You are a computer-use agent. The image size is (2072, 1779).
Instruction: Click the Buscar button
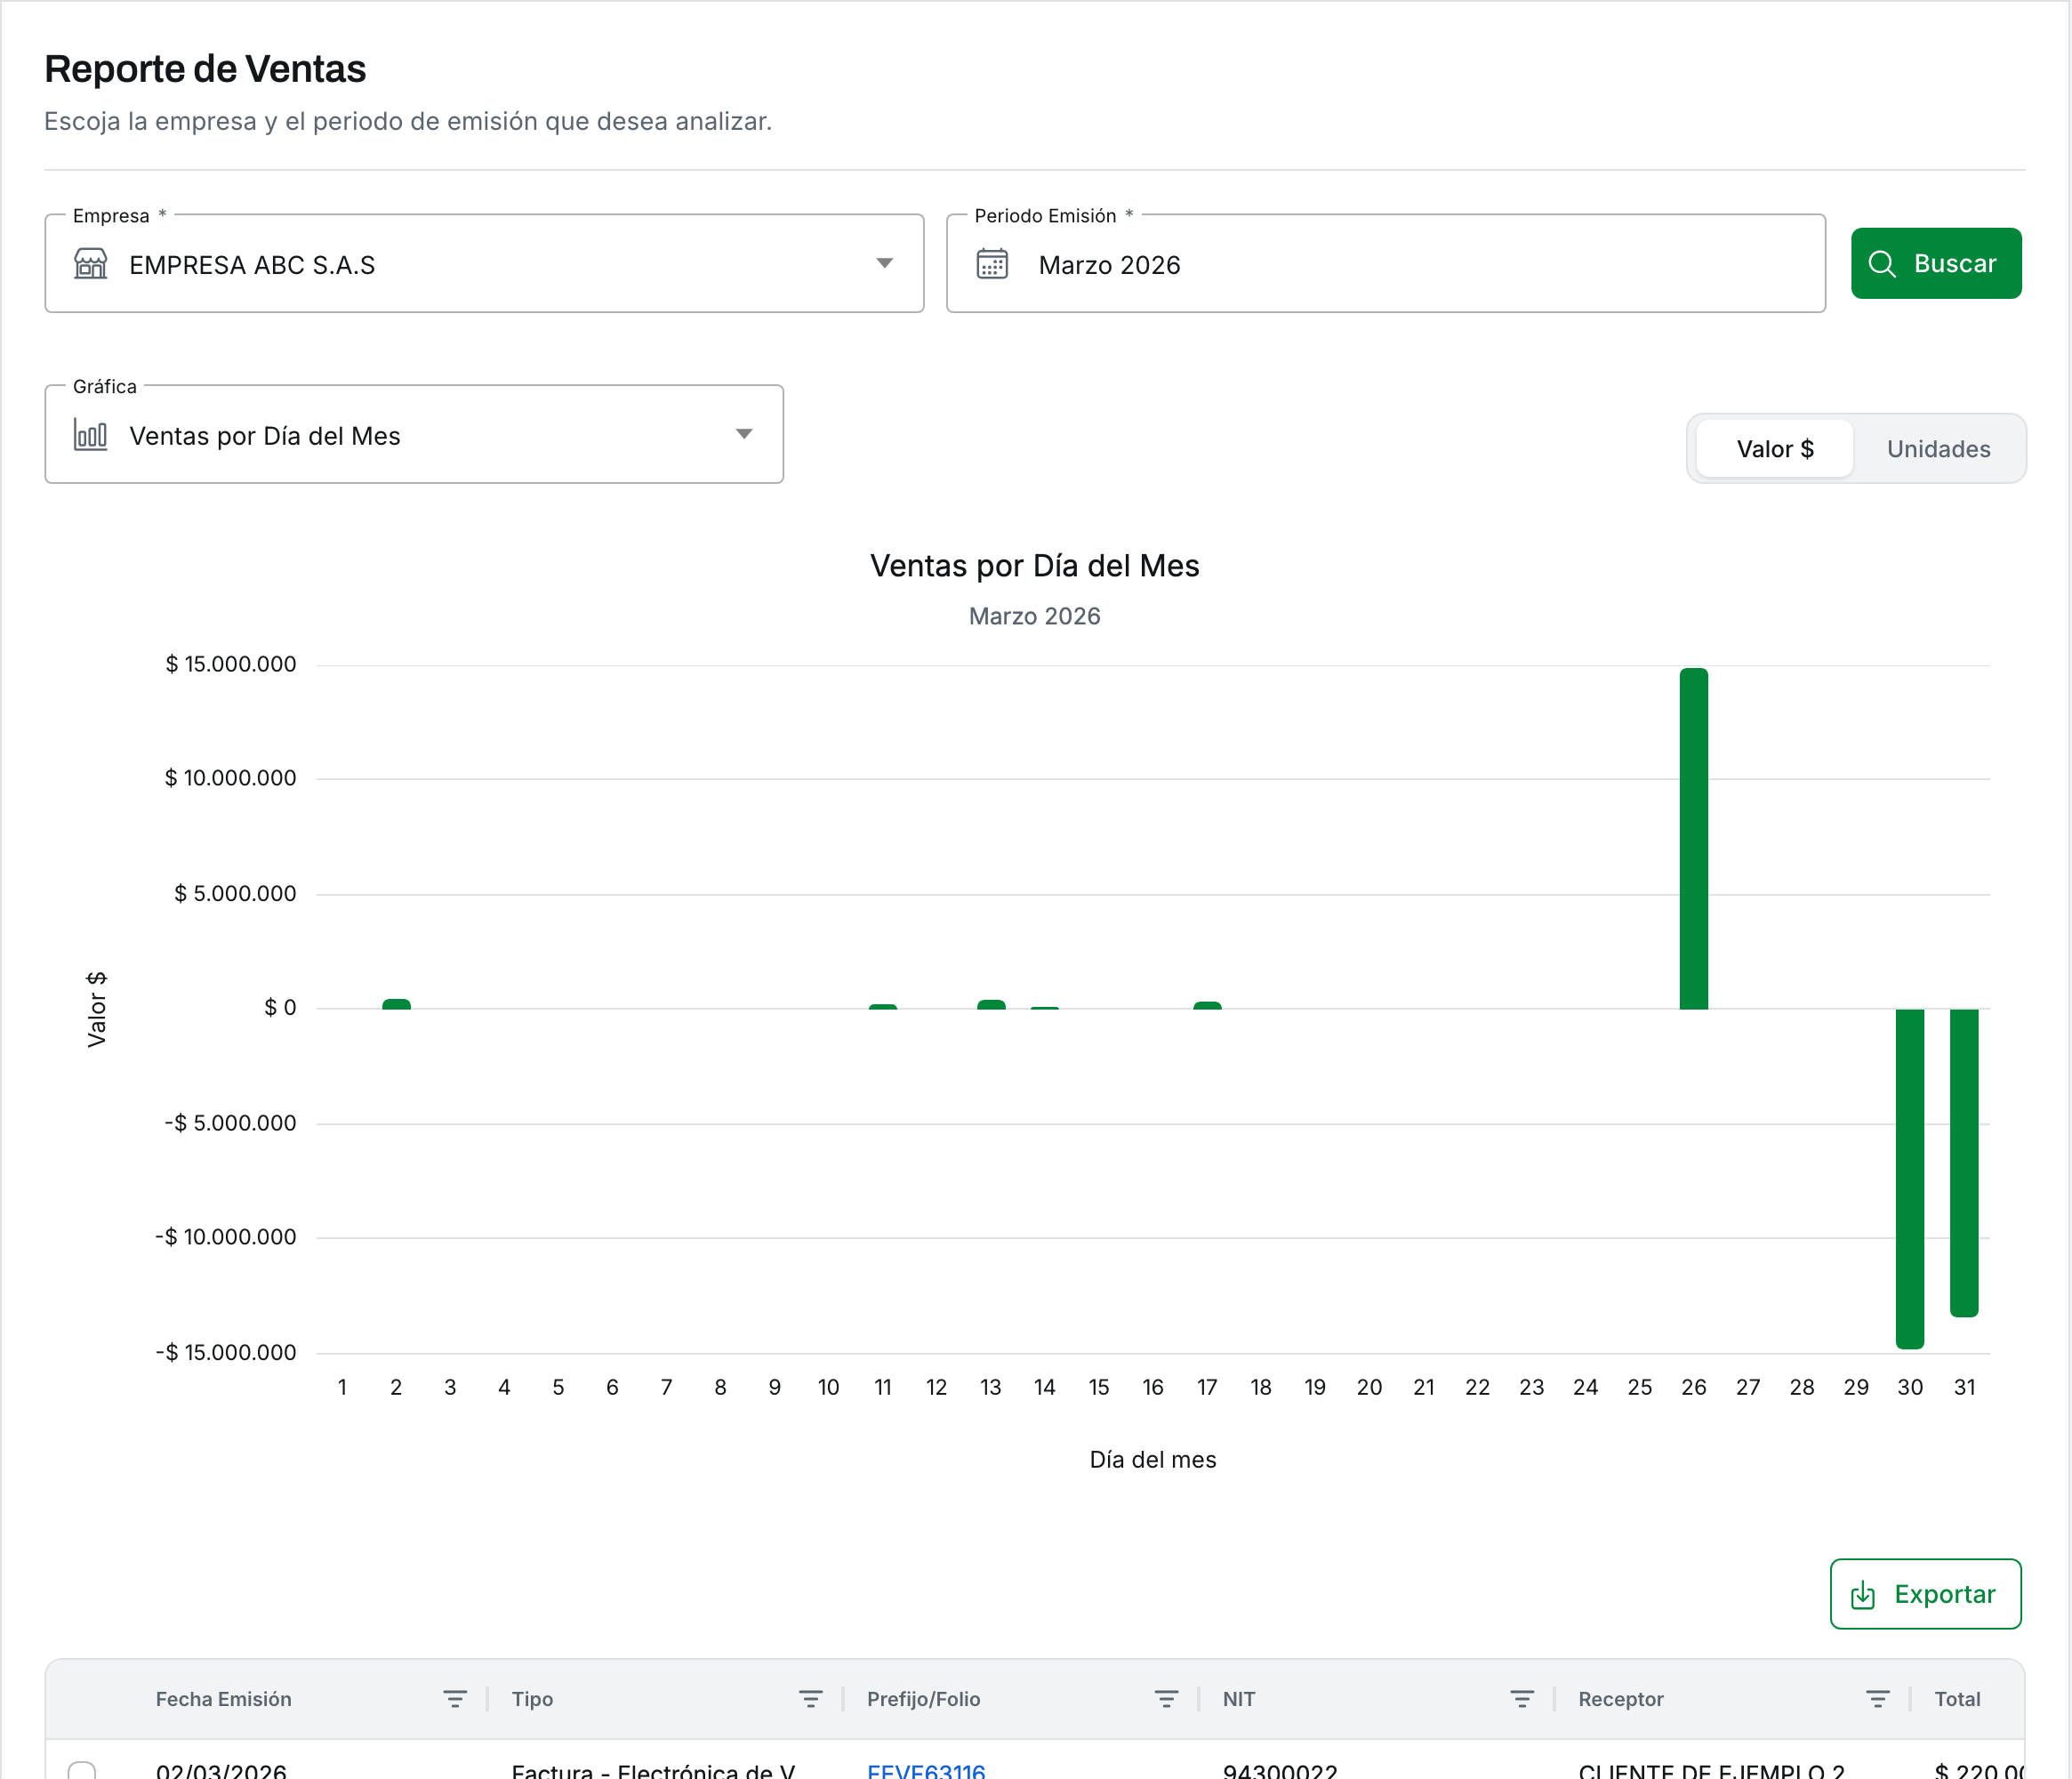[x=1936, y=264]
